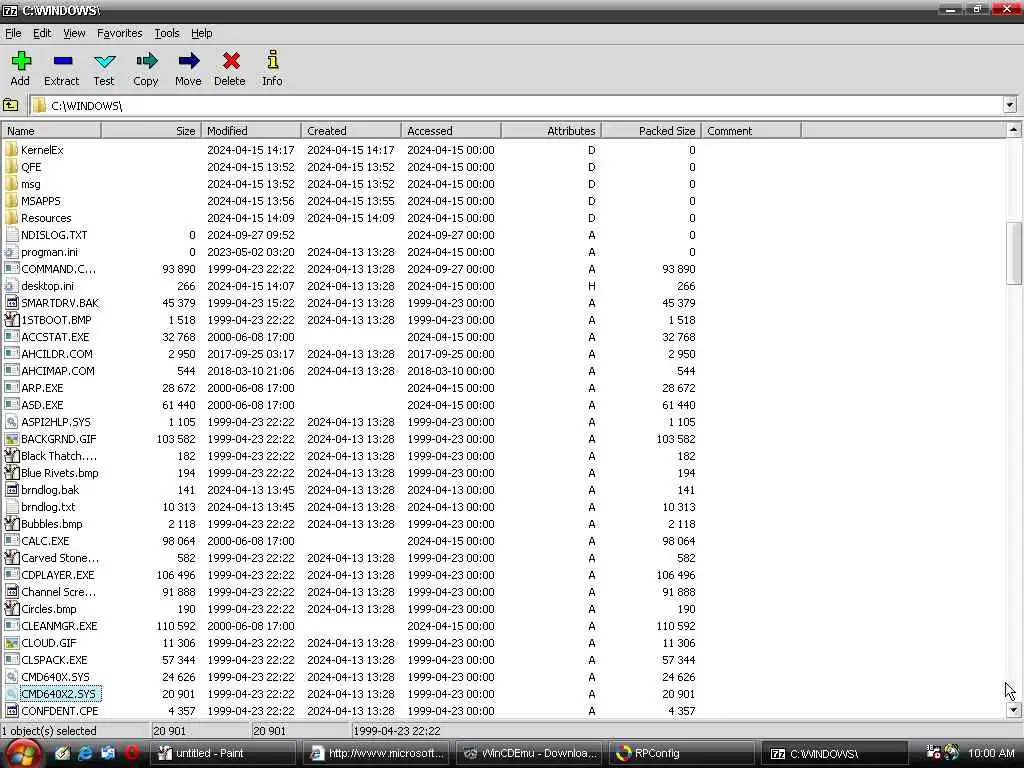This screenshot has width=1024, height=768.
Task: Expand the address bar path dropdown
Action: tap(1010, 105)
